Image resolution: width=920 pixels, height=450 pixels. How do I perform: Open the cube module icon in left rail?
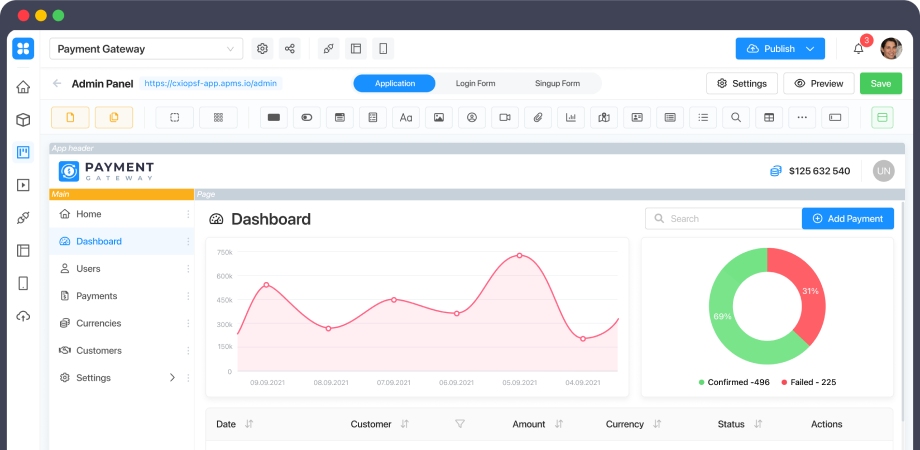23,120
